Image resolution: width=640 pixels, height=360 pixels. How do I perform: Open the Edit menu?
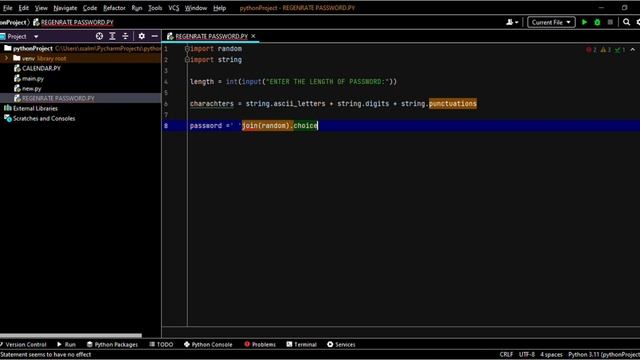coord(24,8)
